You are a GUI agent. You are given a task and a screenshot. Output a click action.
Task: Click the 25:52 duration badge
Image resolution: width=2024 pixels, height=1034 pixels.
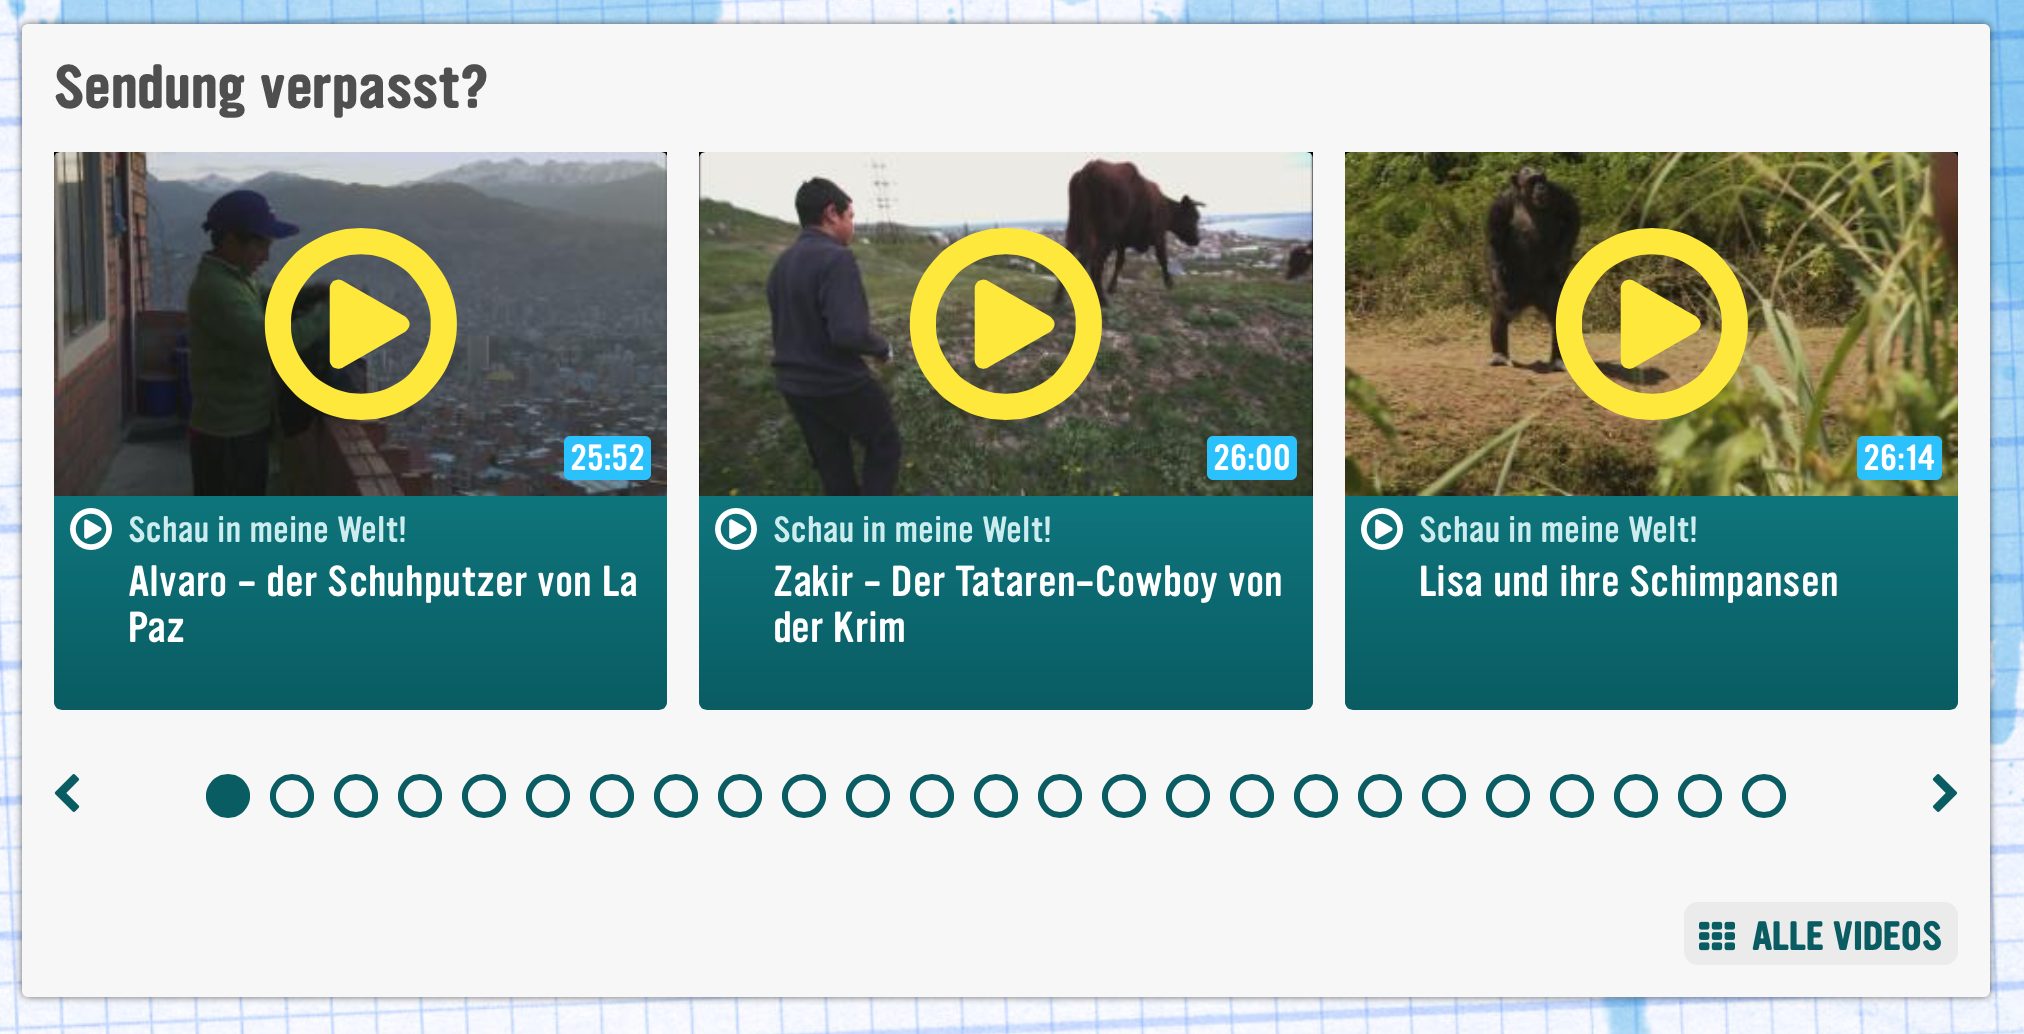coord(607,458)
